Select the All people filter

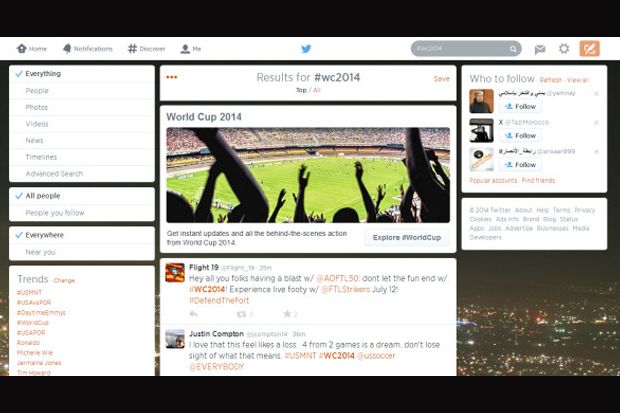pos(82,196)
